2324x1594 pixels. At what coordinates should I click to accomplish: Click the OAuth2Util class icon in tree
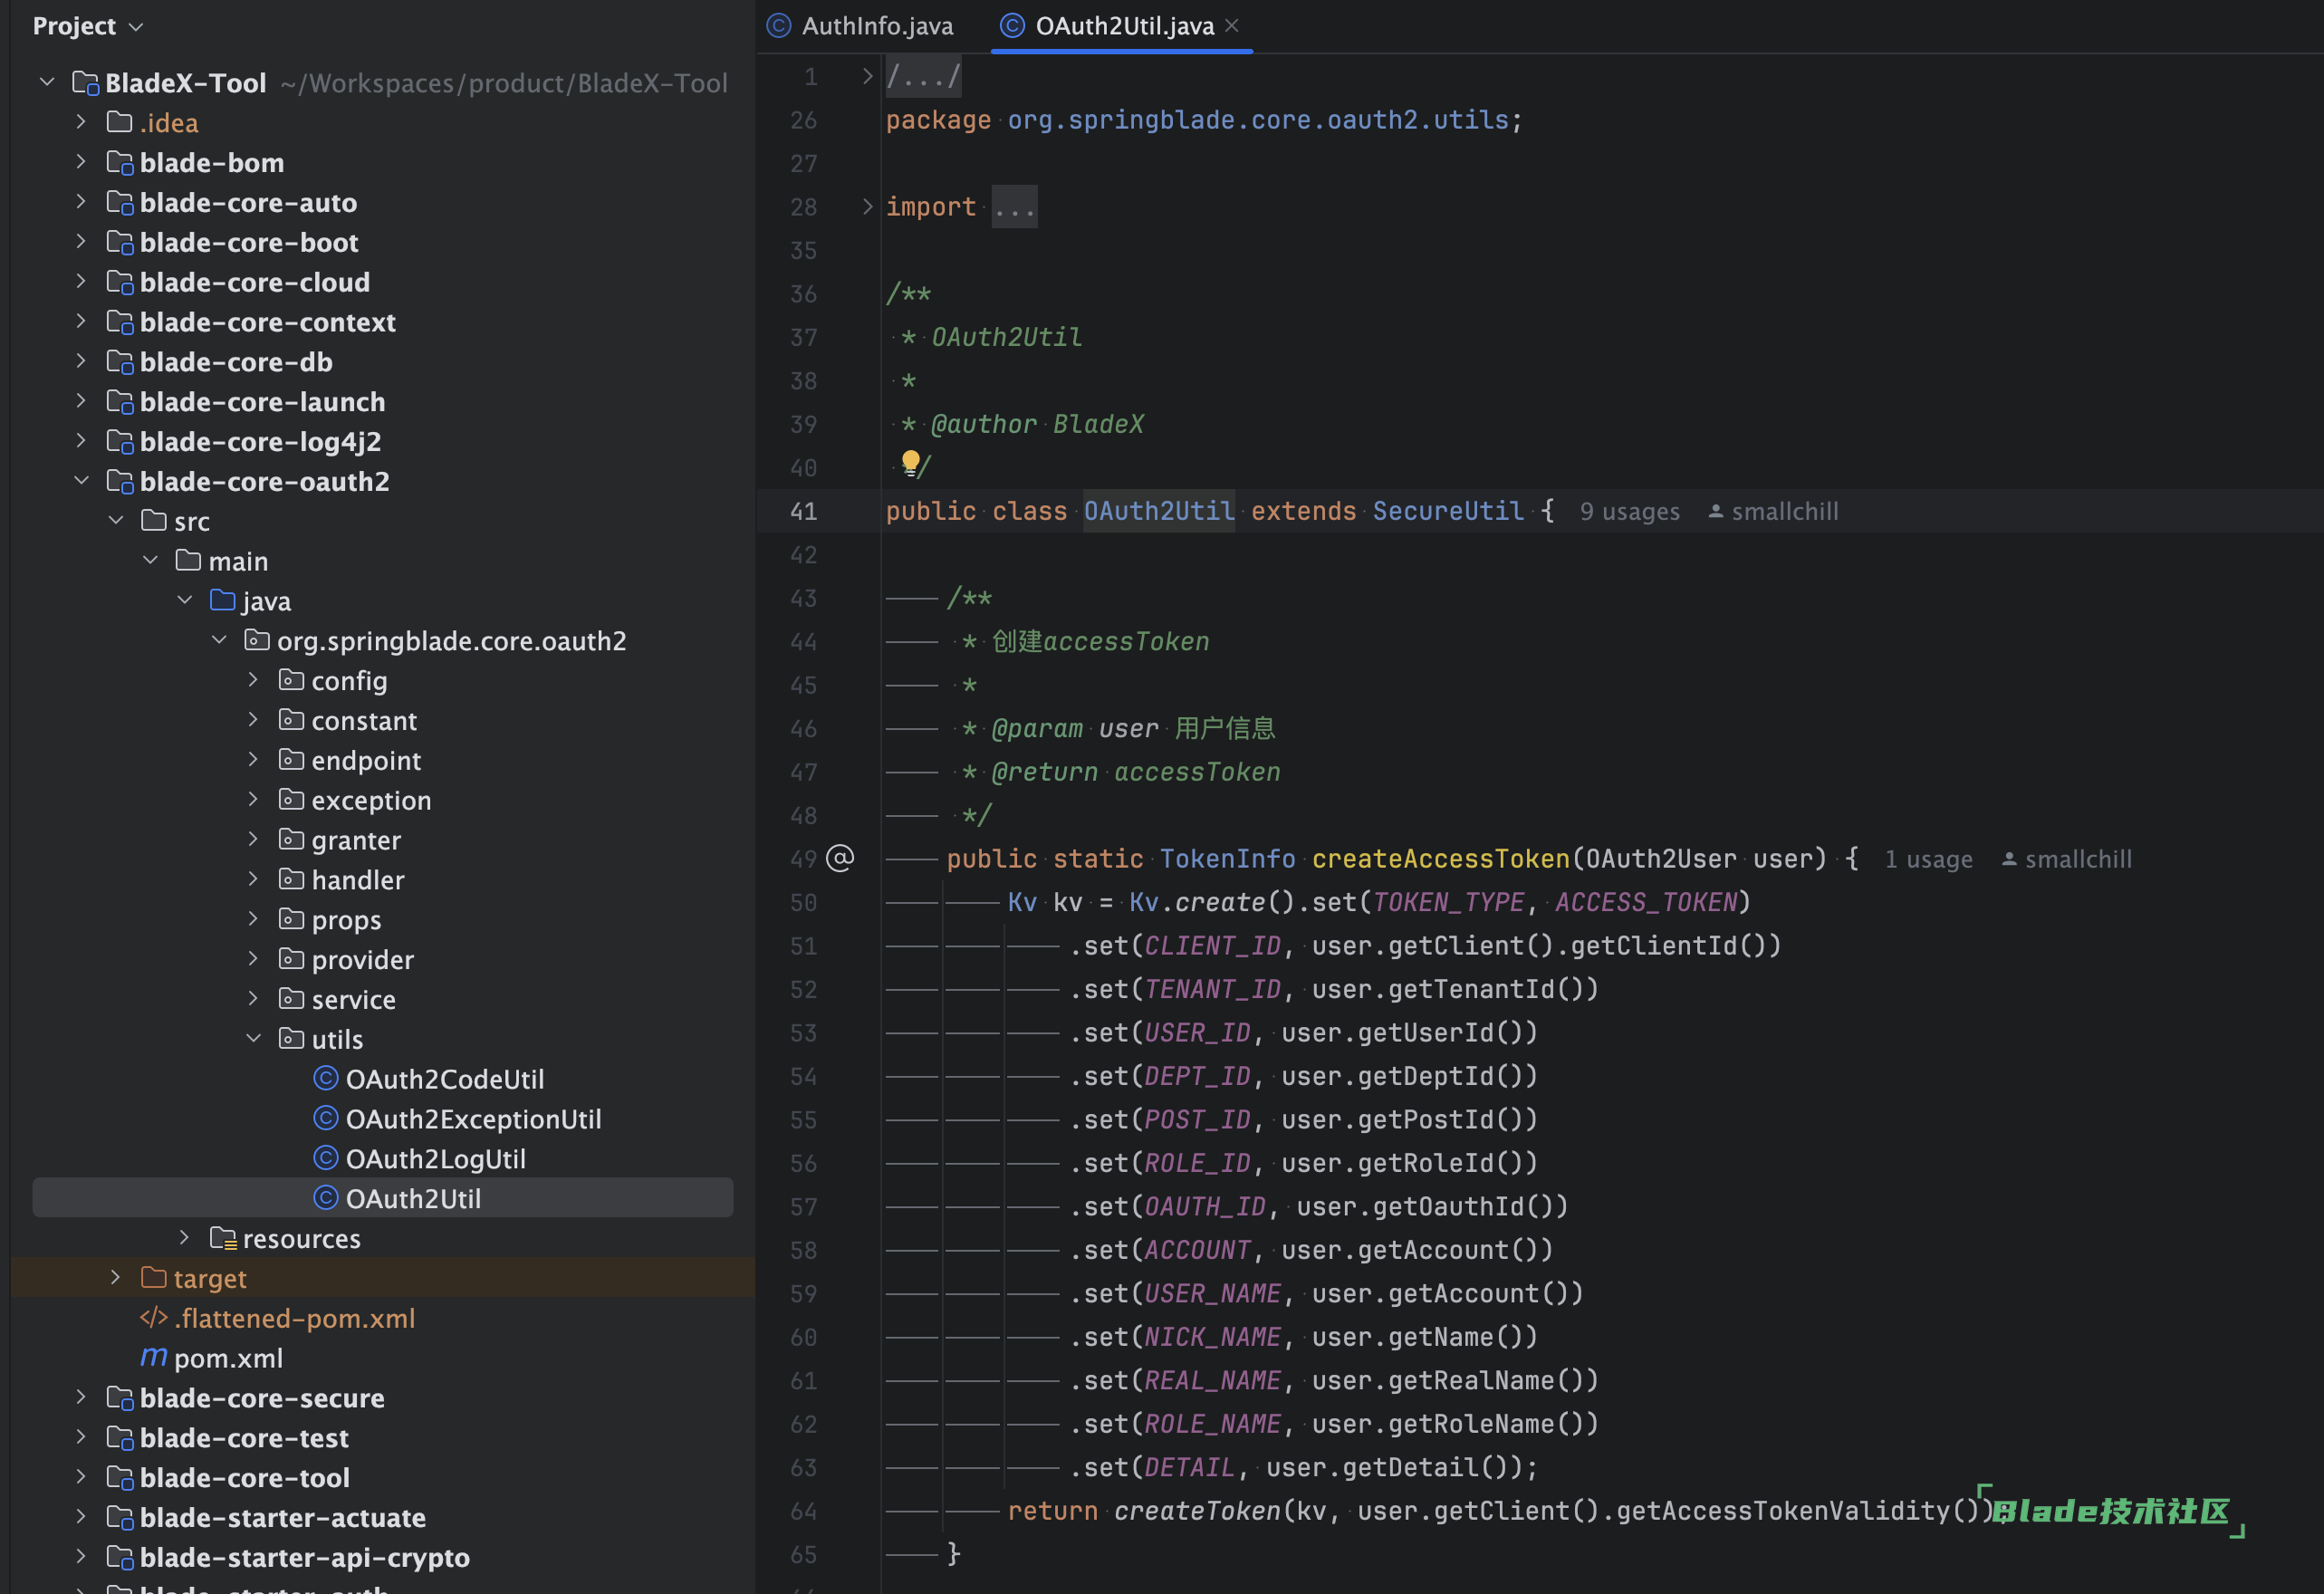(x=326, y=1198)
